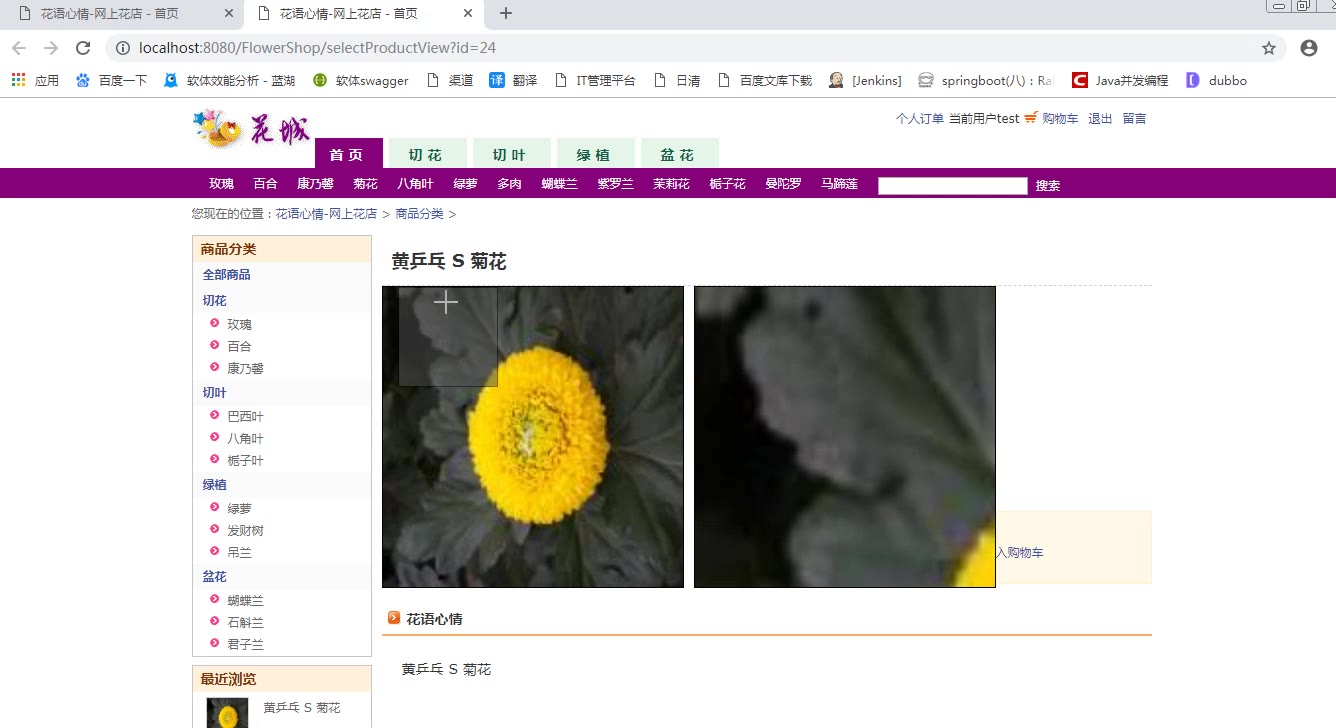
Task: Select 康乃馨 in the sidebar category list
Action: click(x=245, y=368)
